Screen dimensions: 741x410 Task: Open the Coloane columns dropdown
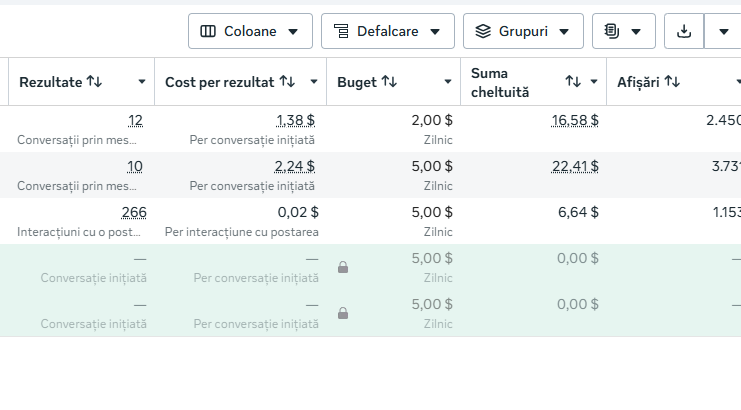coord(250,31)
